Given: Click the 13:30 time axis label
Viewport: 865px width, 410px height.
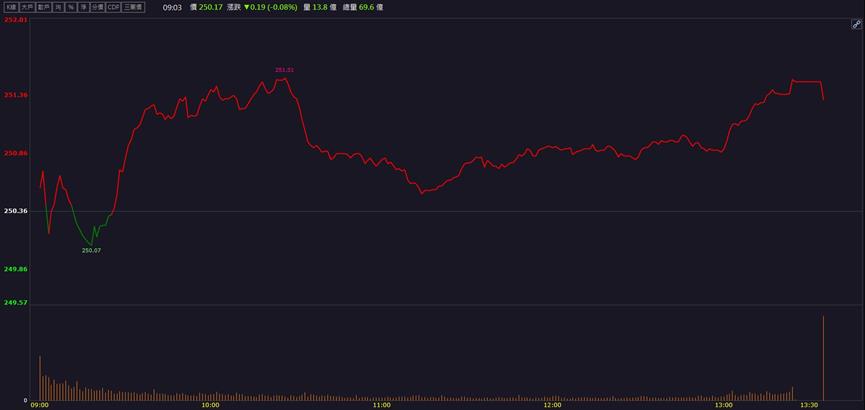Looking at the screenshot, I should 809,406.
